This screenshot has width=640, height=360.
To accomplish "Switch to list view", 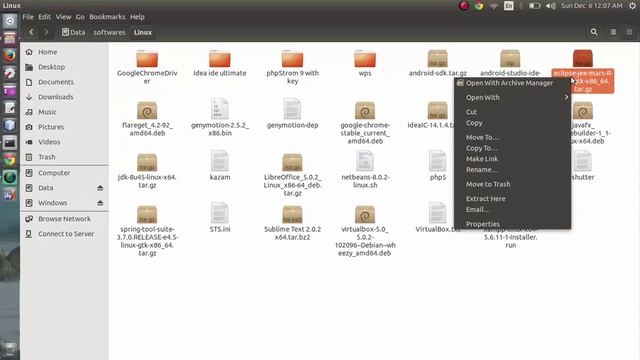I will coord(613,32).
